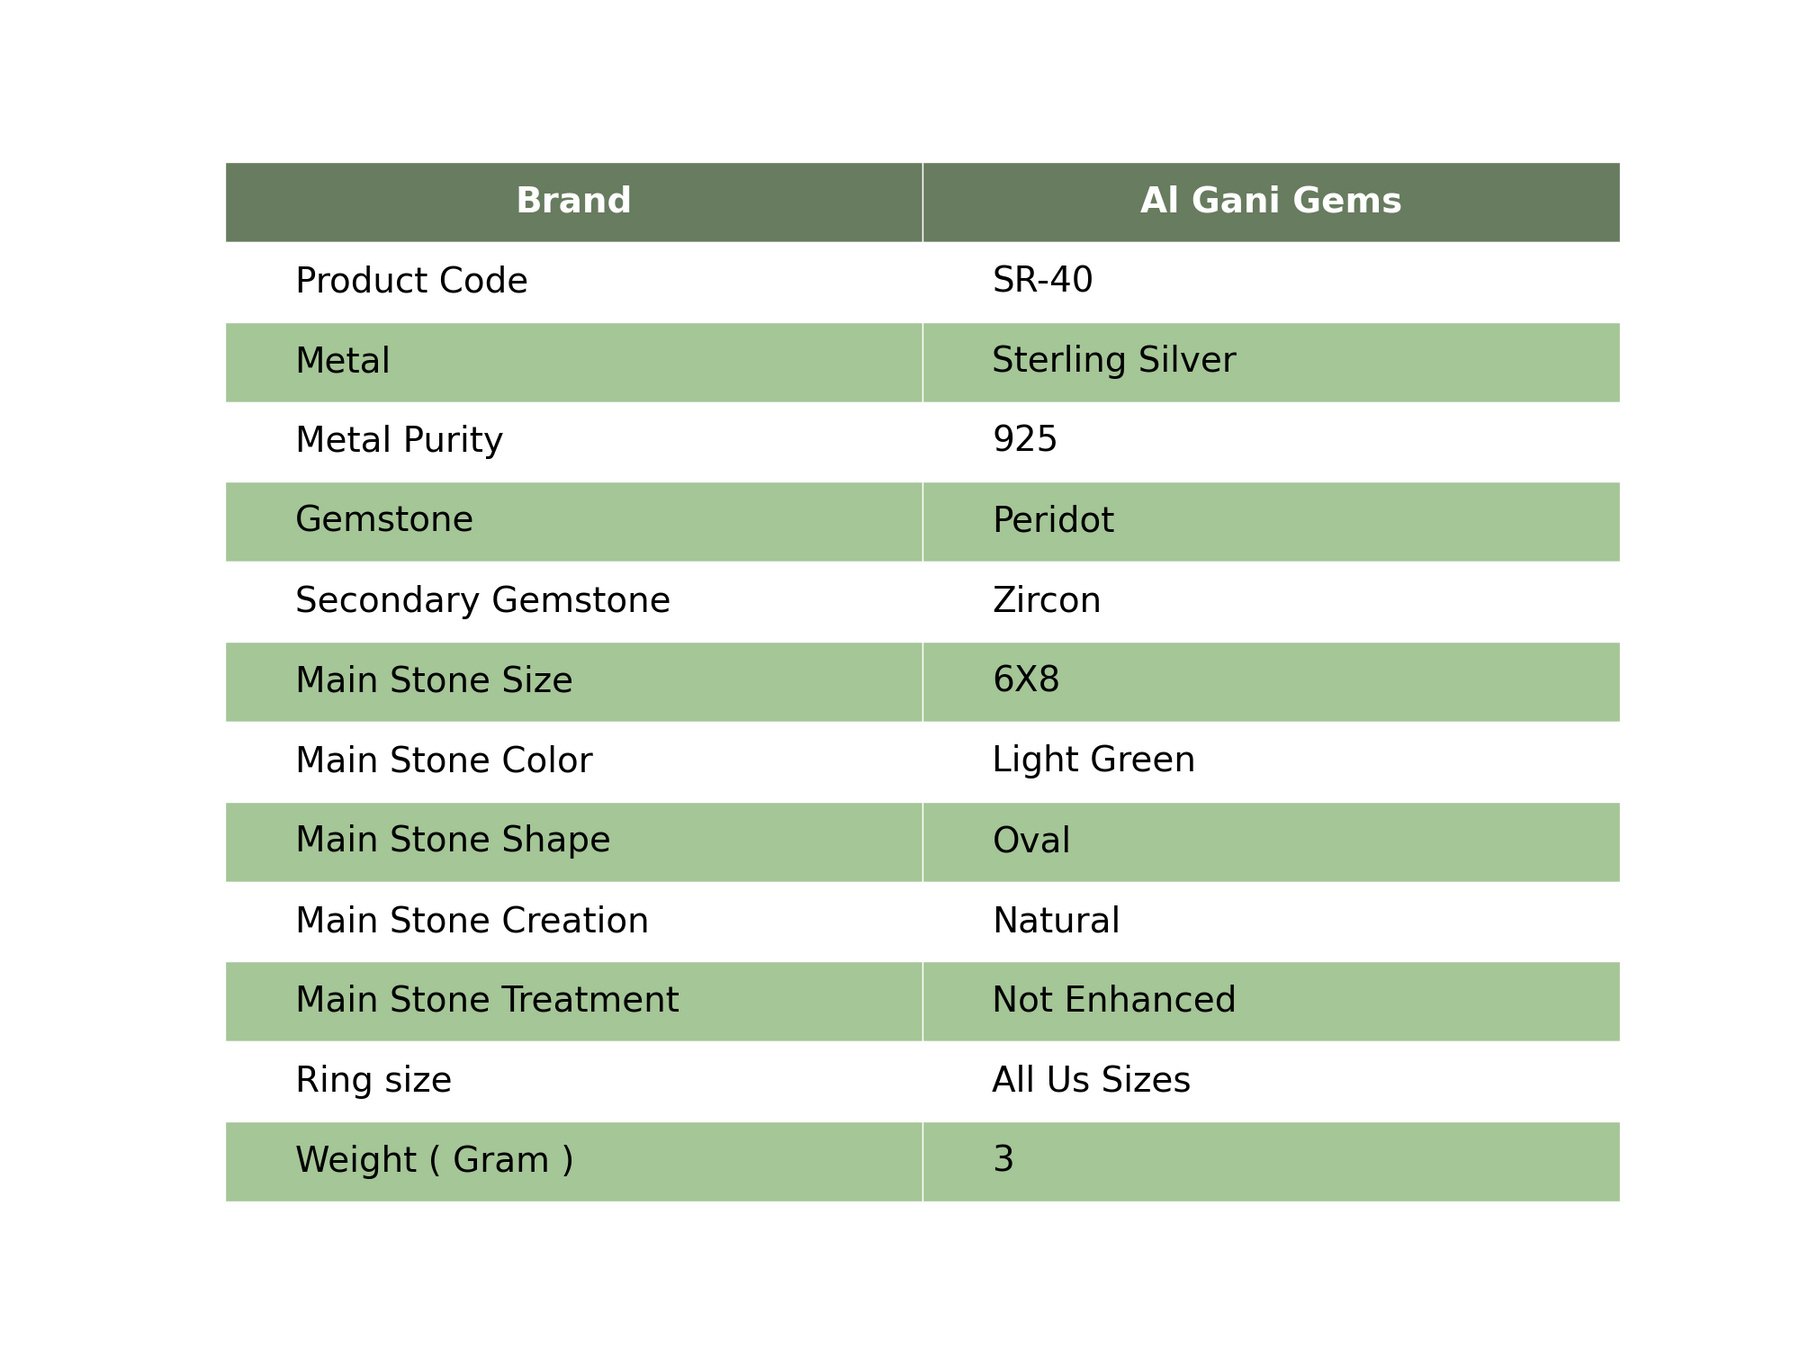Select the Peridot gemstone value

pyautogui.click(x=1053, y=521)
